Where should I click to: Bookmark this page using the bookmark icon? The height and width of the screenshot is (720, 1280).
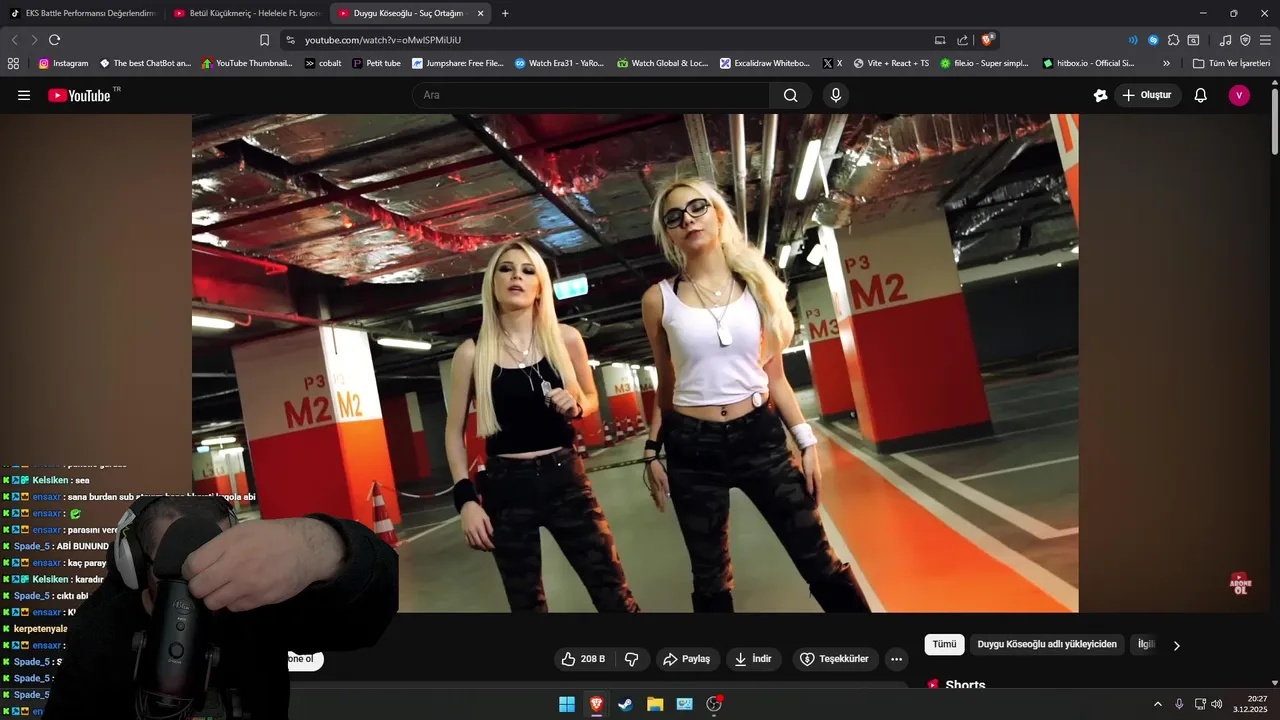[x=264, y=40]
